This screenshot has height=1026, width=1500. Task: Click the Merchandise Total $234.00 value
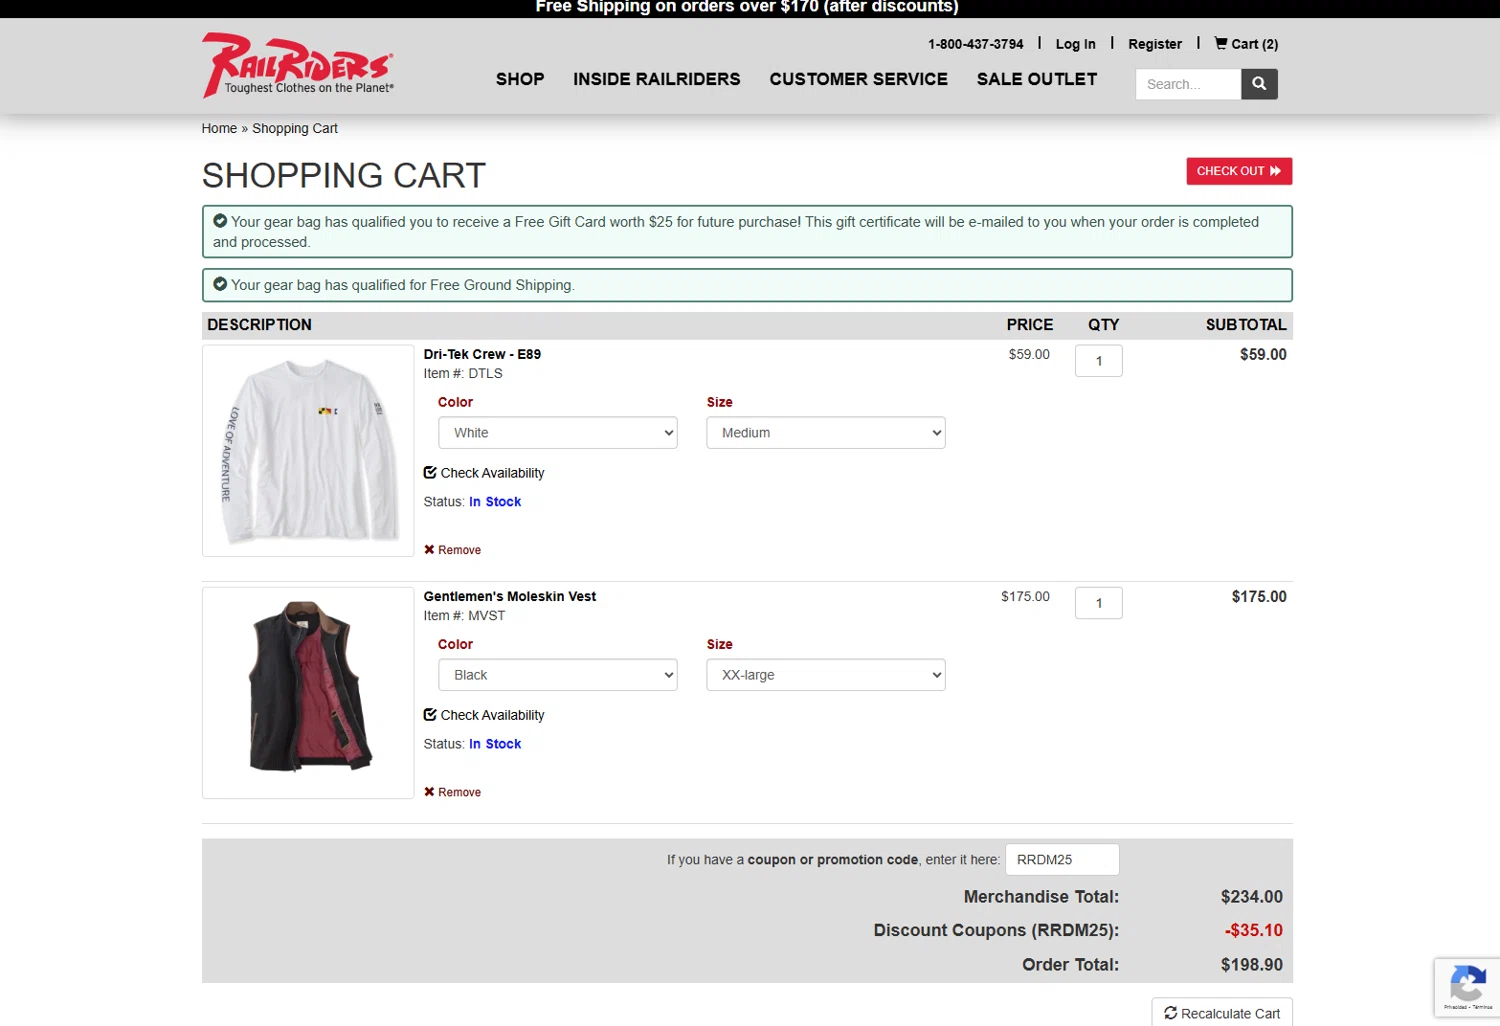click(1252, 897)
